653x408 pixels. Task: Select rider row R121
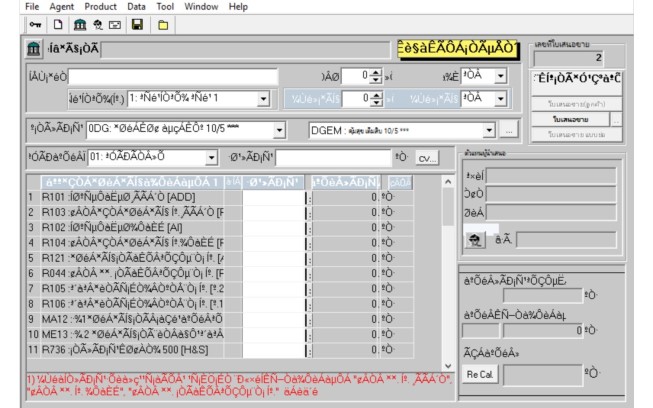132,258
